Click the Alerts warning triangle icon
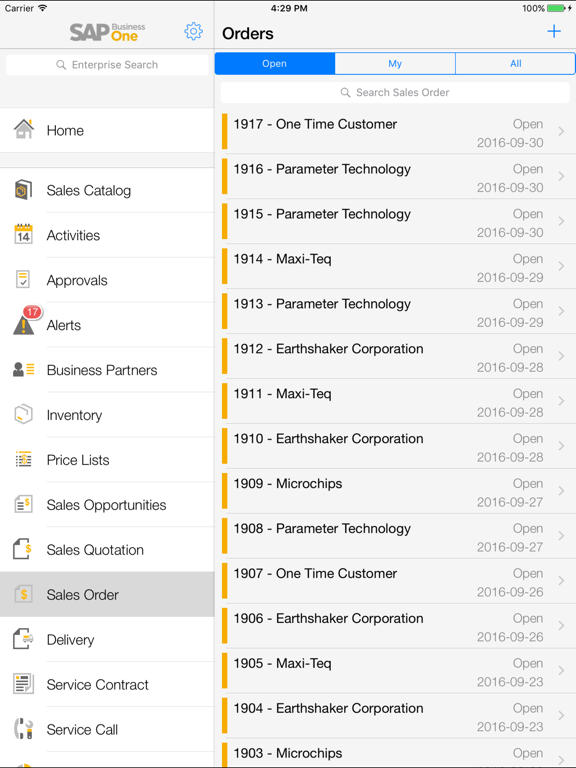 pyautogui.click(x=24, y=324)
